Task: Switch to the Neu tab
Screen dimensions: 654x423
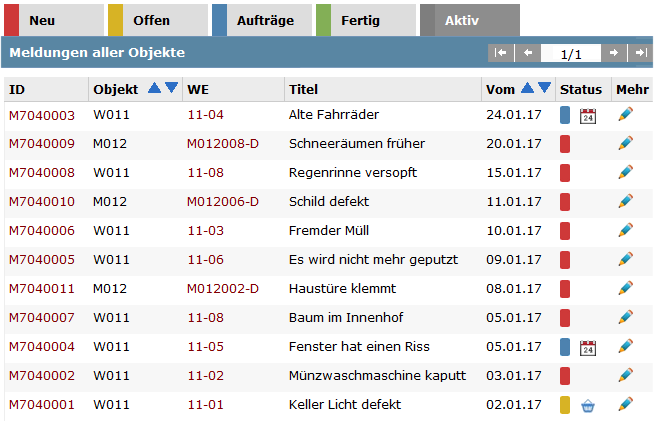Action: (x=54, y=20)
